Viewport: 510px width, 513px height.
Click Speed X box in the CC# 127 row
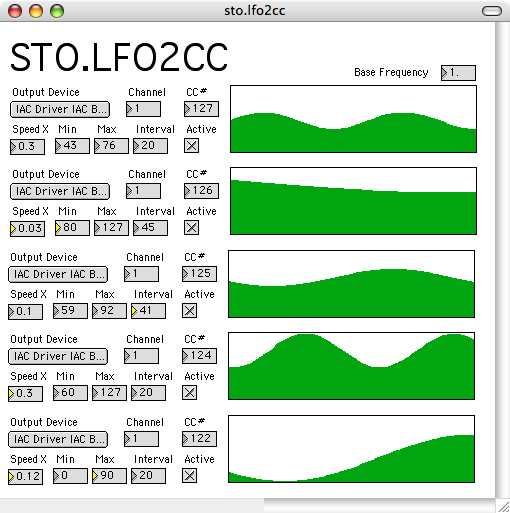pyautogui.click(x=27, y=147)
